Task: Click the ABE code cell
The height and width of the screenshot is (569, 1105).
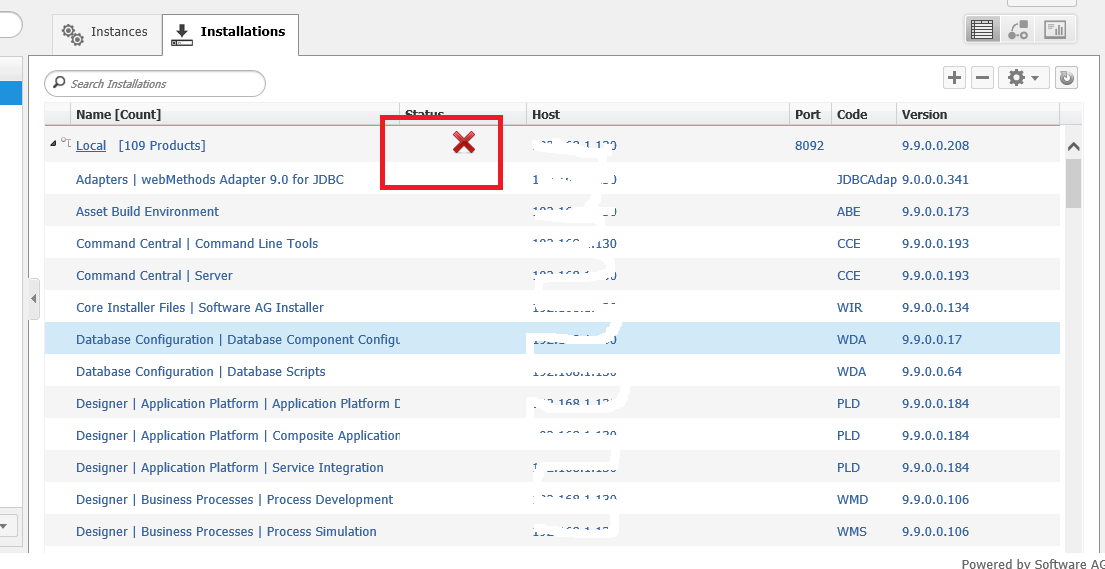Action: coord(848,212)
